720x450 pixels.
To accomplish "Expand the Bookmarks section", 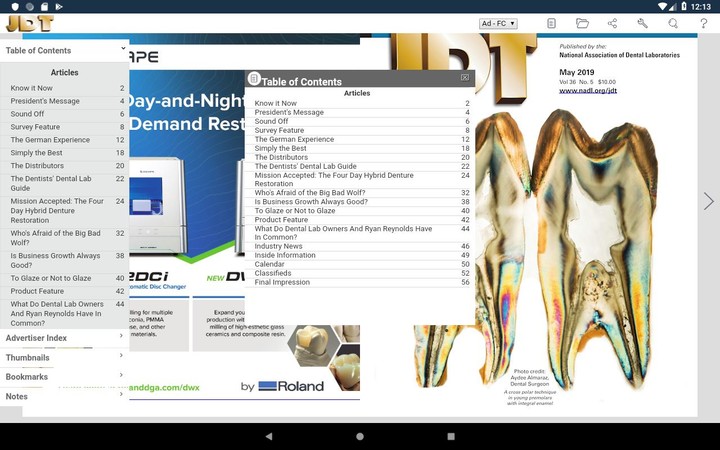I will tap(64, 377).
